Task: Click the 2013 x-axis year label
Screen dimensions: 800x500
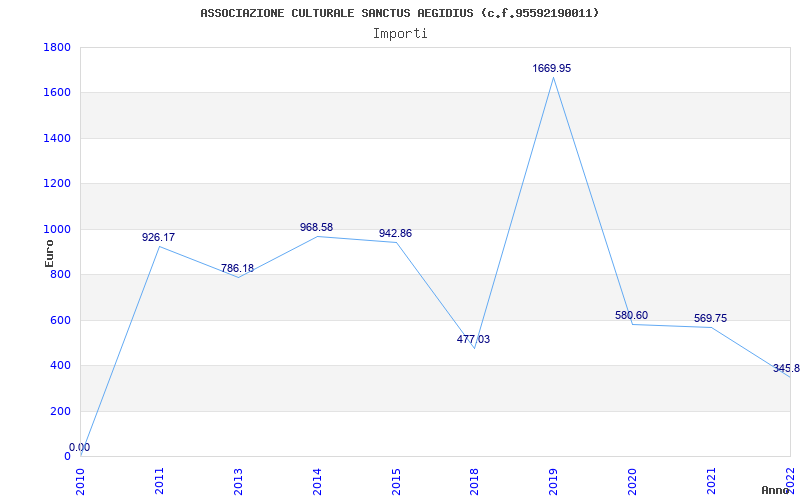Action: pos(238,481)
